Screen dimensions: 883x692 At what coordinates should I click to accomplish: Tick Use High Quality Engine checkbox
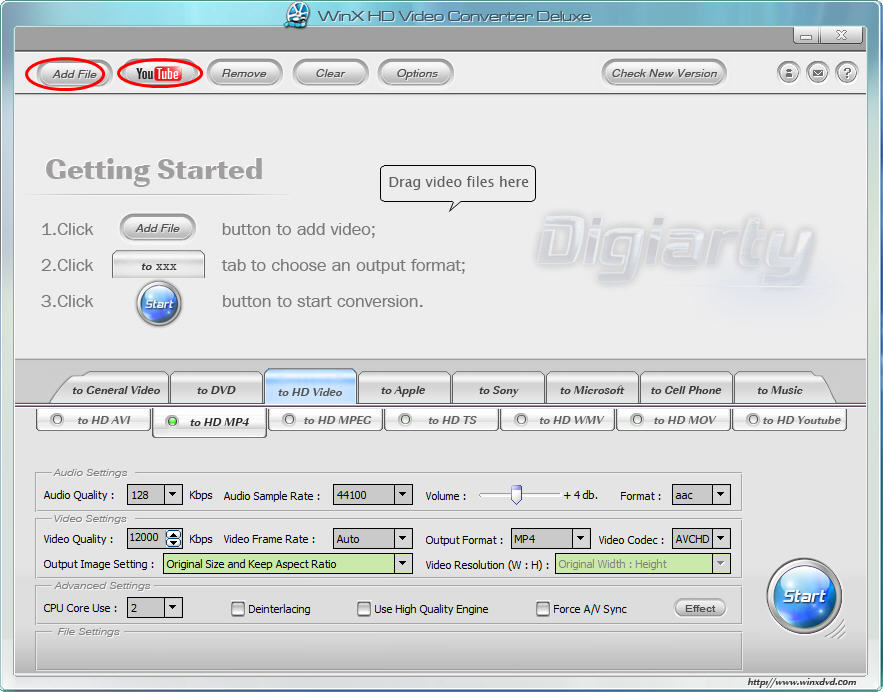pyautogui.click(x=364, y=608)
